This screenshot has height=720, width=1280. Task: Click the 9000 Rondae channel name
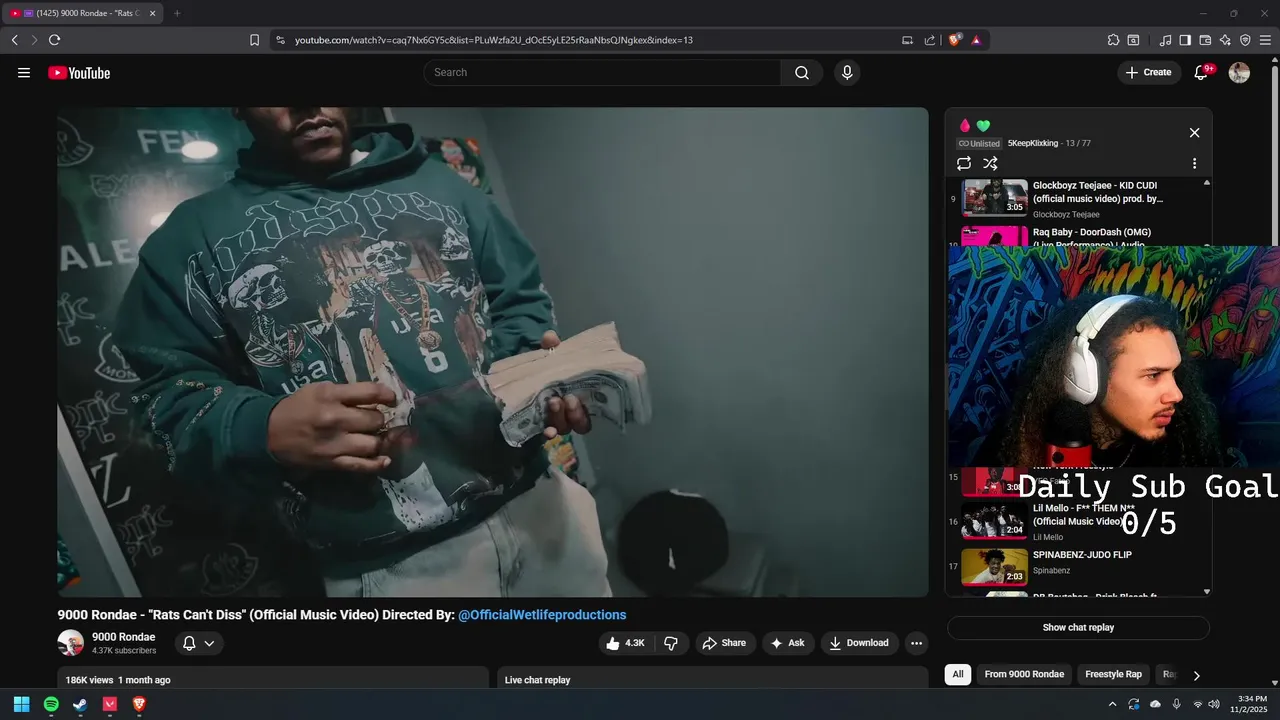tap(123, 637)
